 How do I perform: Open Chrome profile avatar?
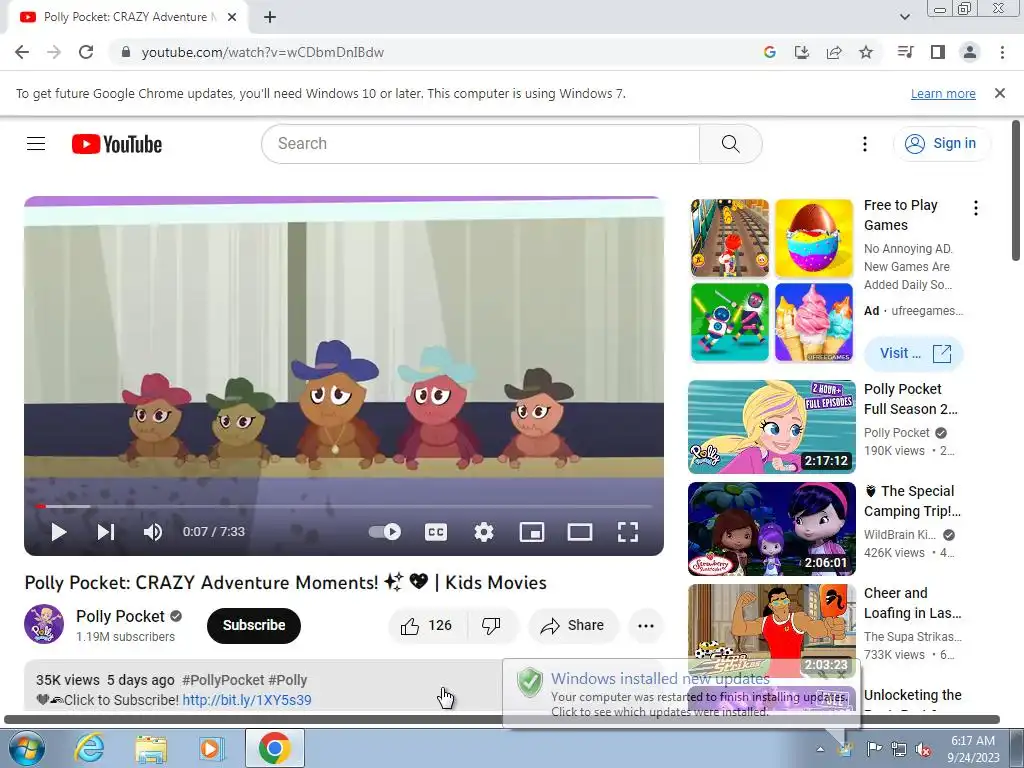[970, 52]
